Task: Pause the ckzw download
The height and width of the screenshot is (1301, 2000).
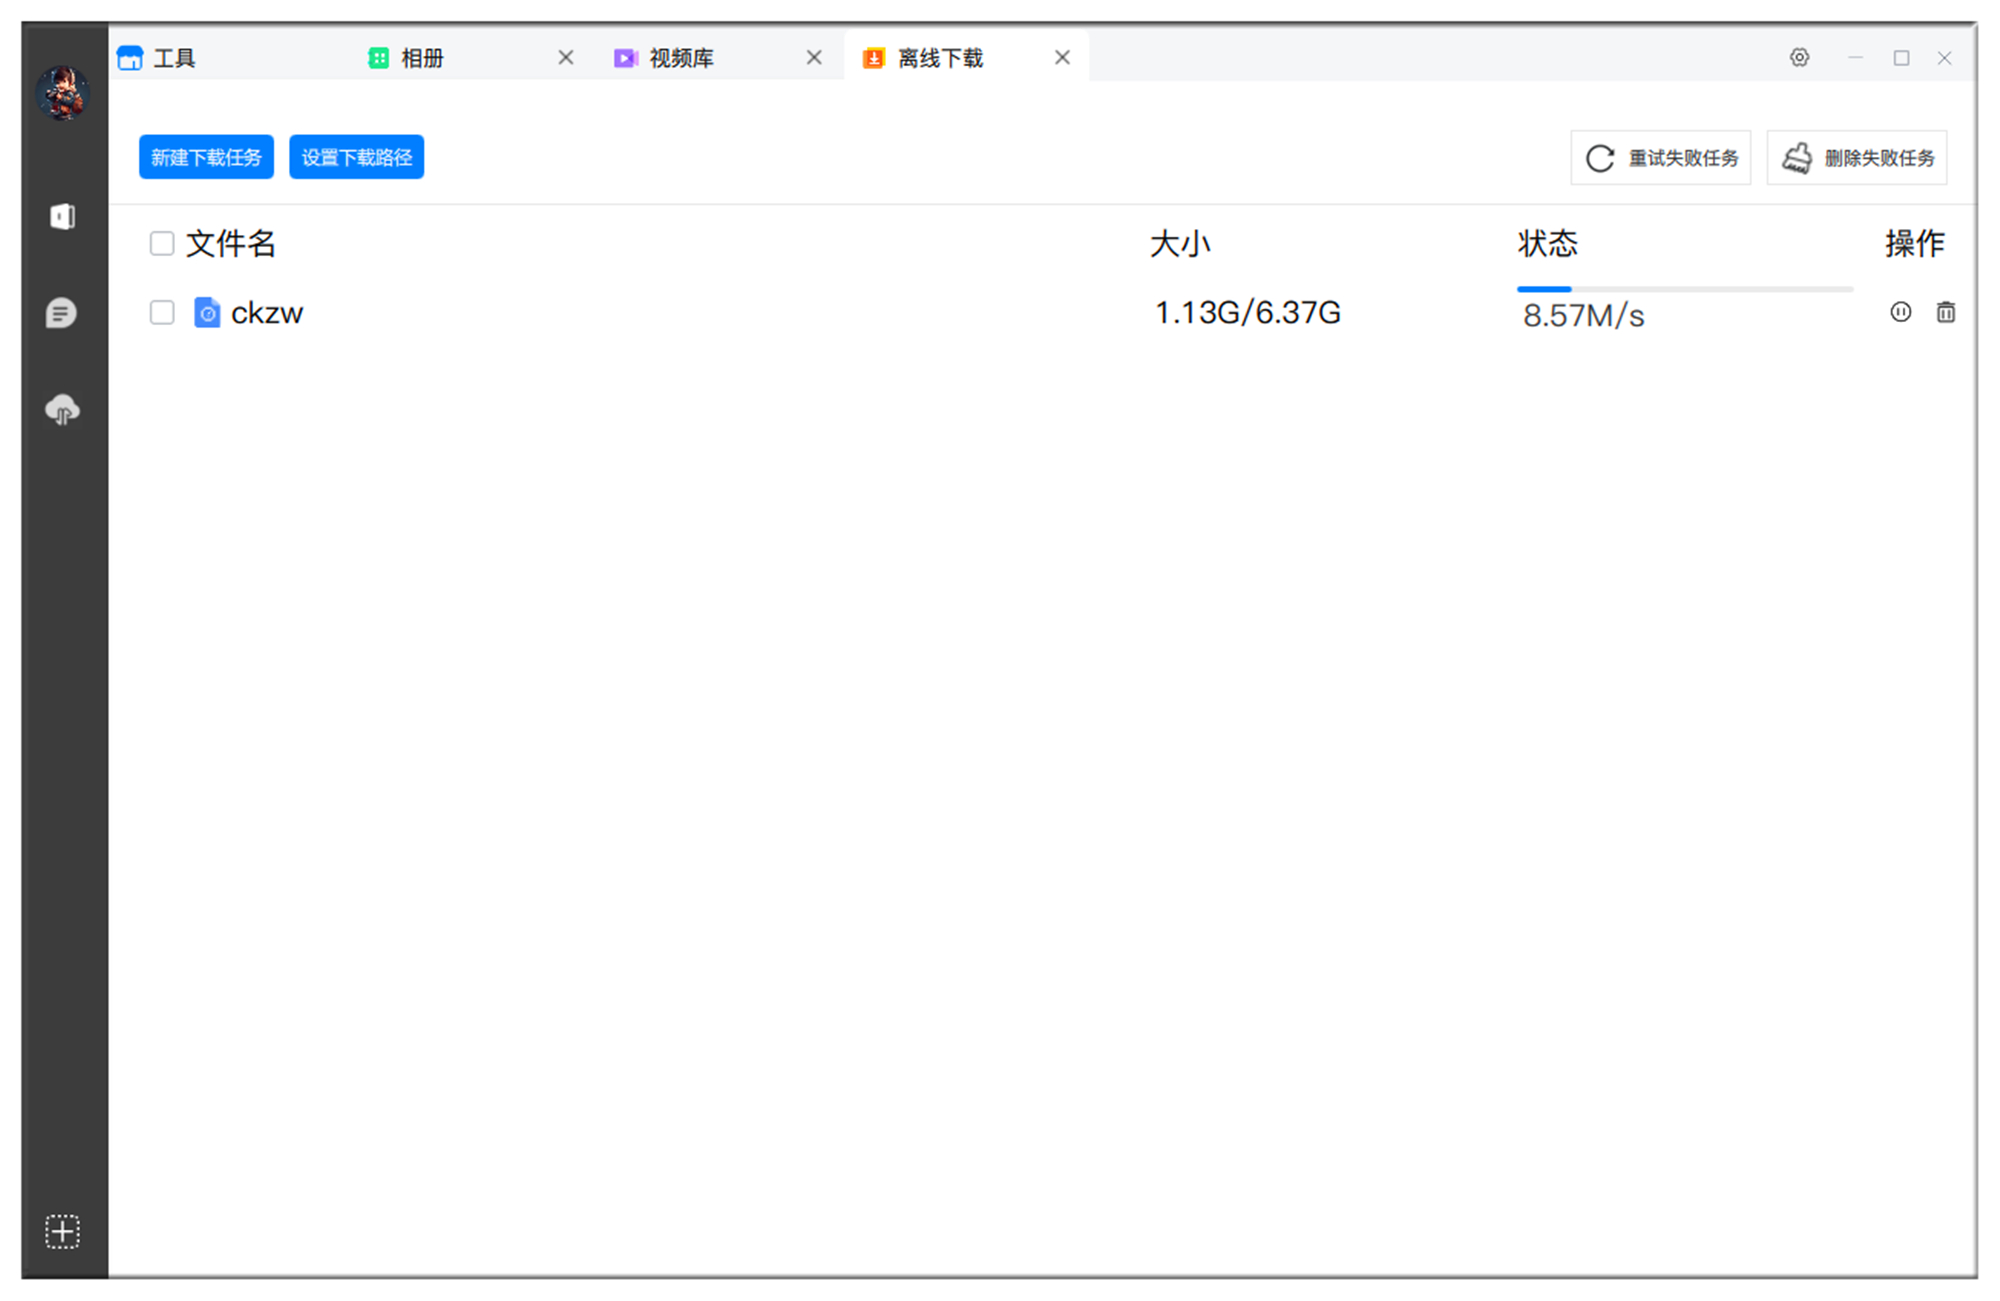Action: coord(1900,312)
